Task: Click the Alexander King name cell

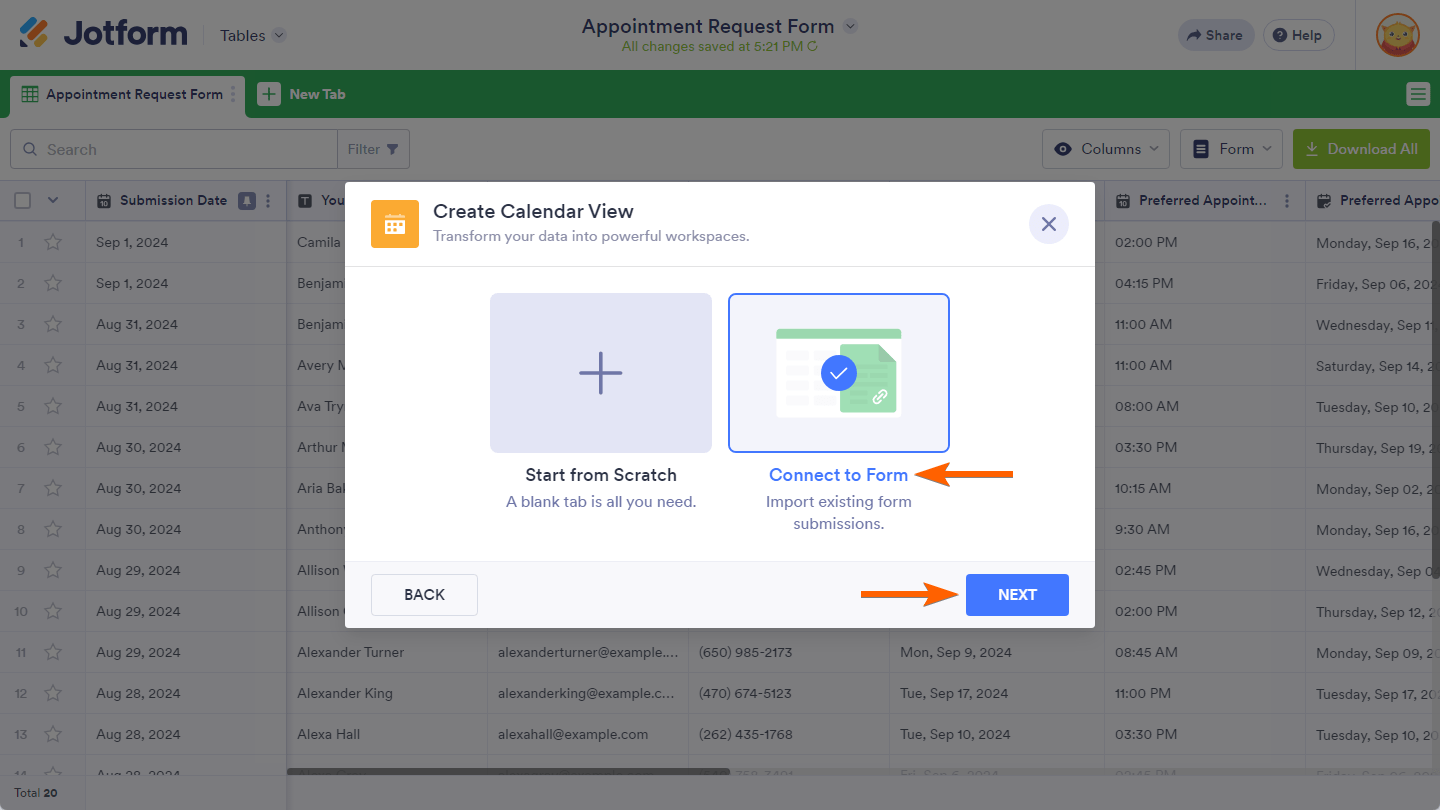Action: [x=387, y=693]
